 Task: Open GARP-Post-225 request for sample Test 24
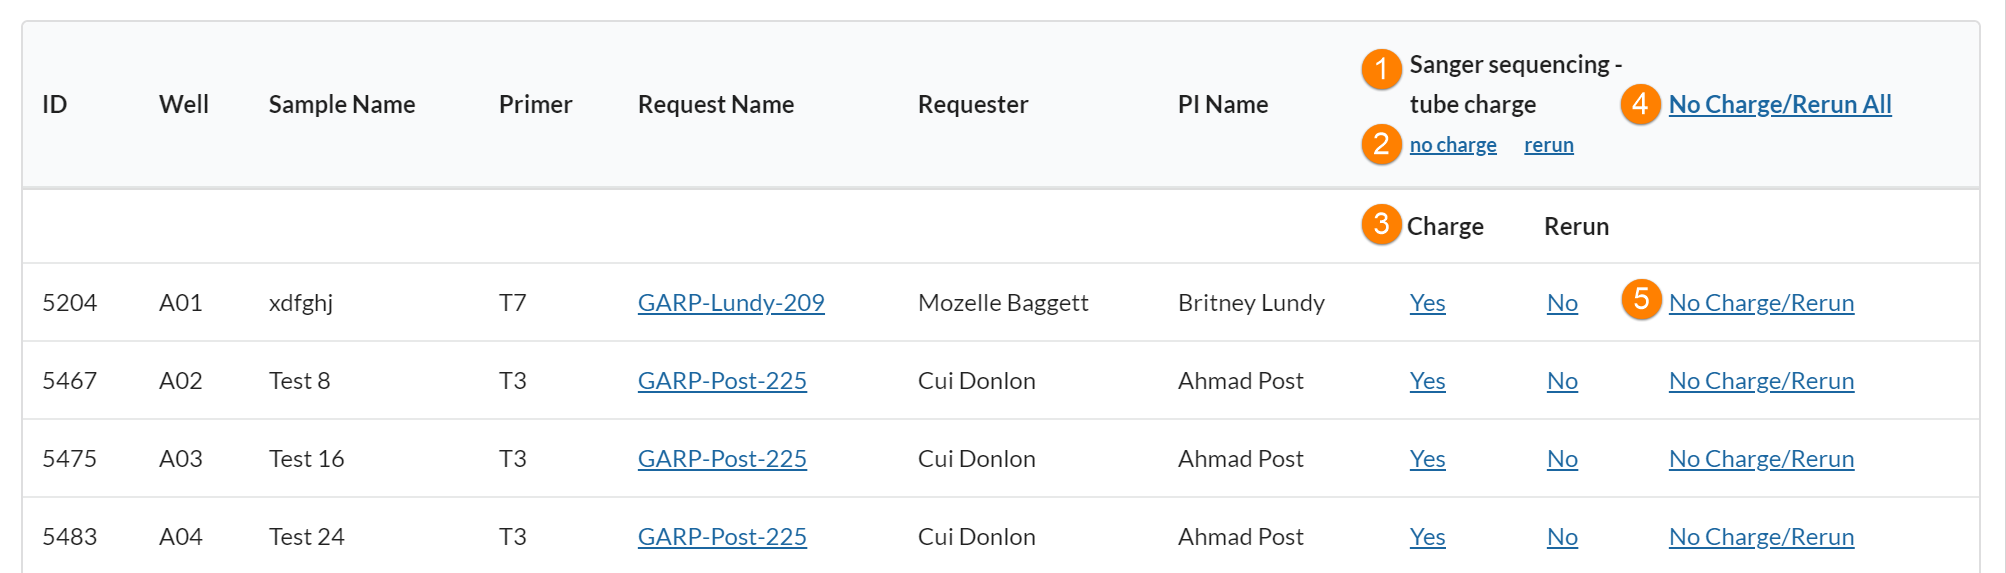click(x=722, y=536)
